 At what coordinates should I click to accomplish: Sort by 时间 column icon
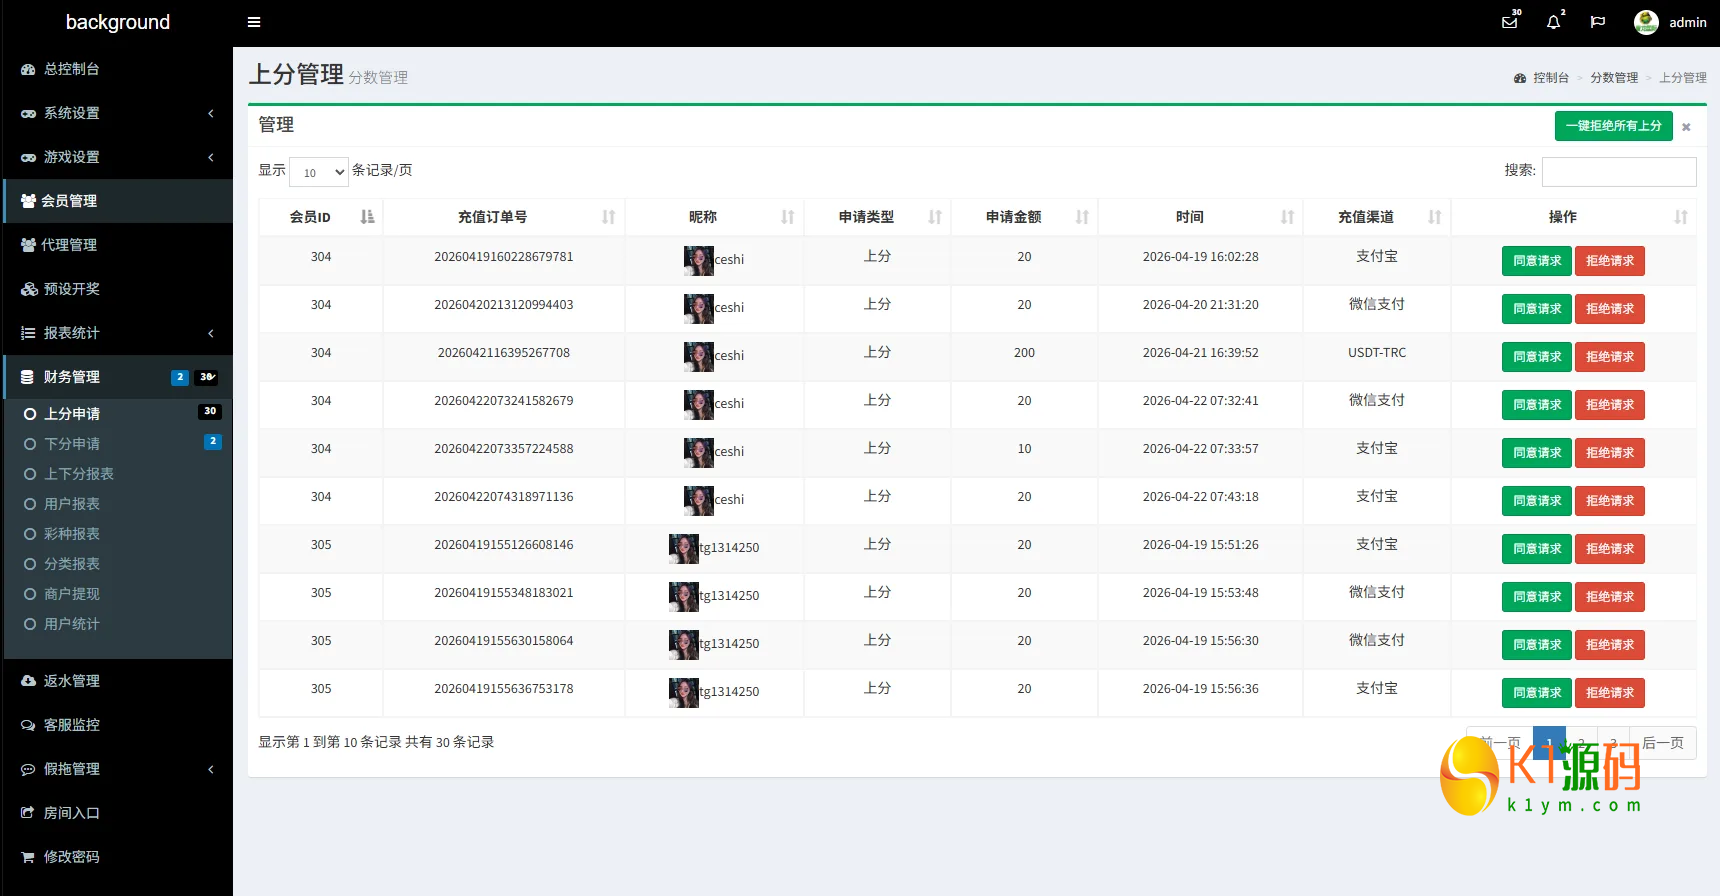[x=1287, y=217]
